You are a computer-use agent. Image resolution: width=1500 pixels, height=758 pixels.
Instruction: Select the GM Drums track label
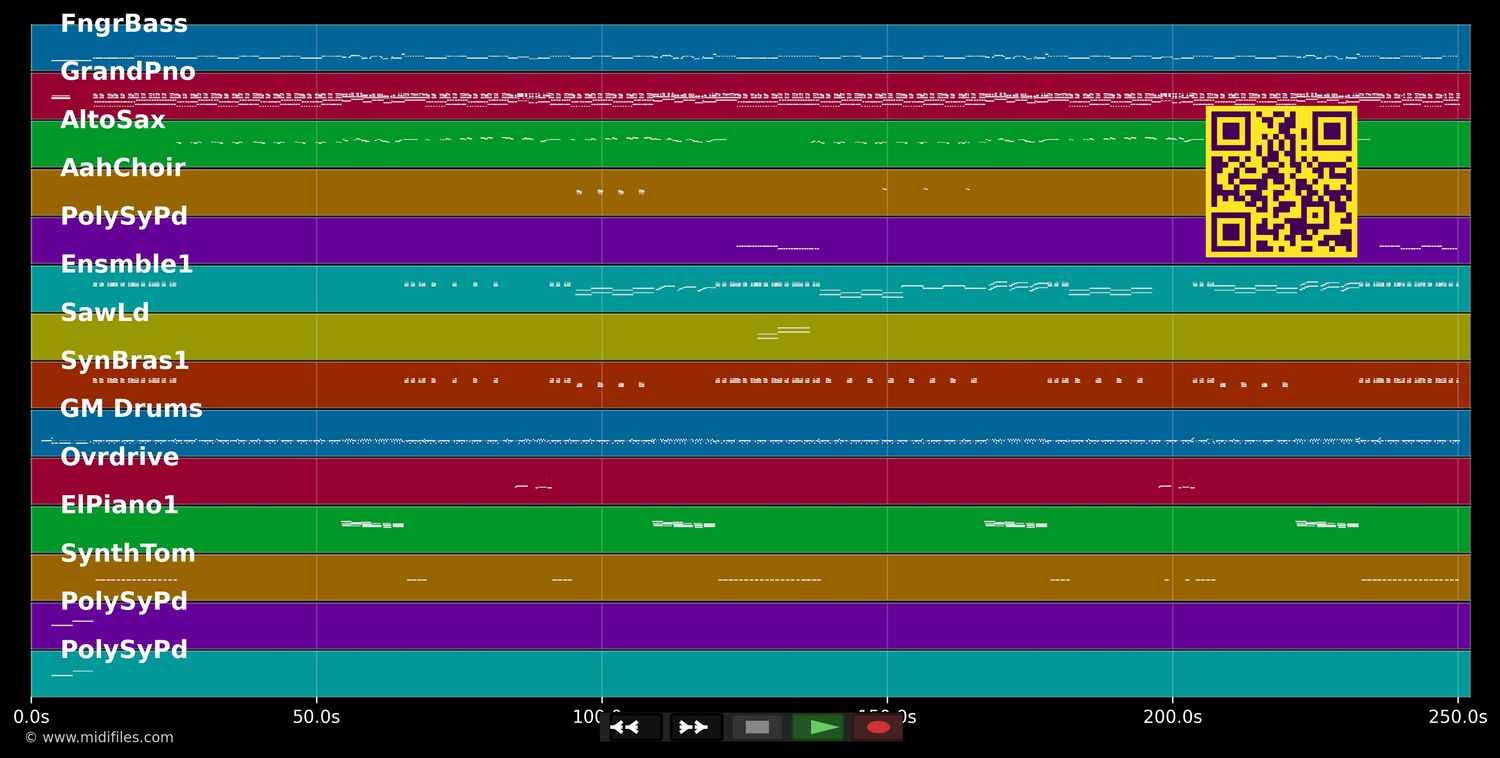pyautogui.click(x=131, y=409)
